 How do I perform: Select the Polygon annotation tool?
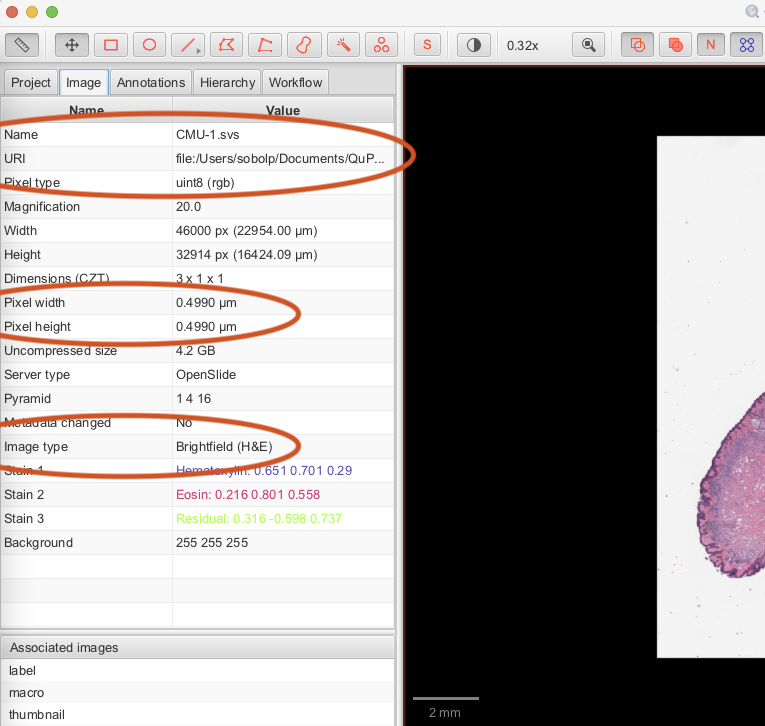[x=226, y=45]
